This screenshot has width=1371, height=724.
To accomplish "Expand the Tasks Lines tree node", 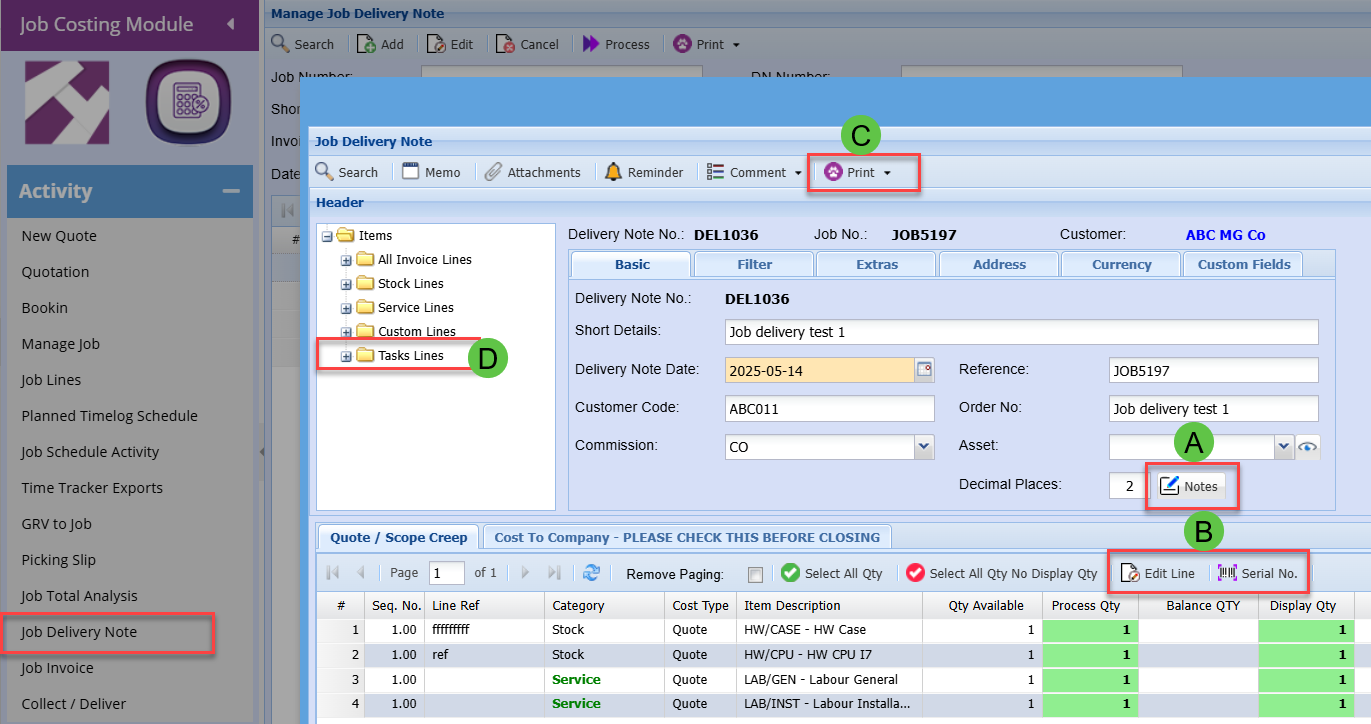I will [347, 356].
